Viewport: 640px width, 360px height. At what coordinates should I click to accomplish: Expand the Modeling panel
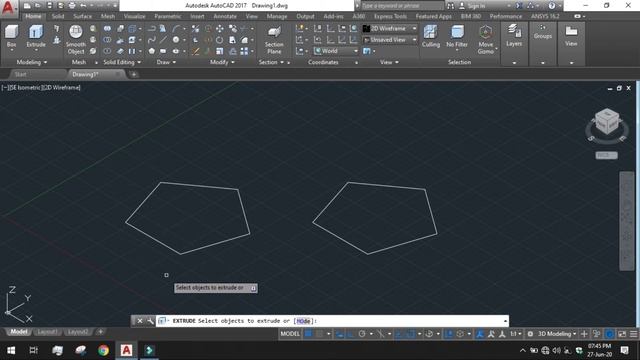[31, 62]
